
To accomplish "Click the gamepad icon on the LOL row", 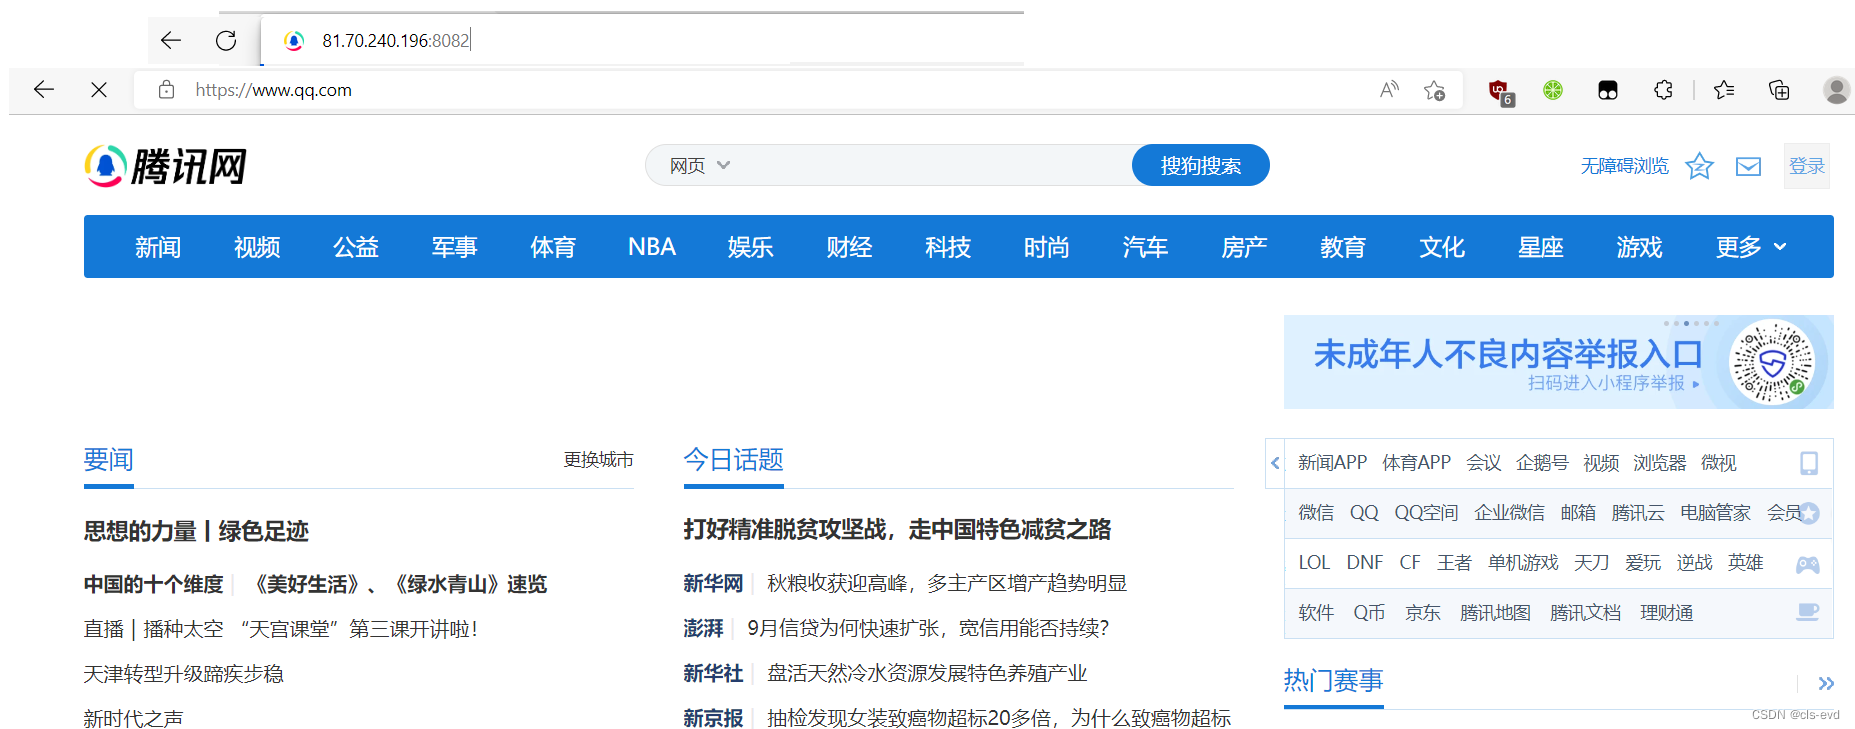I will 1808,564.
